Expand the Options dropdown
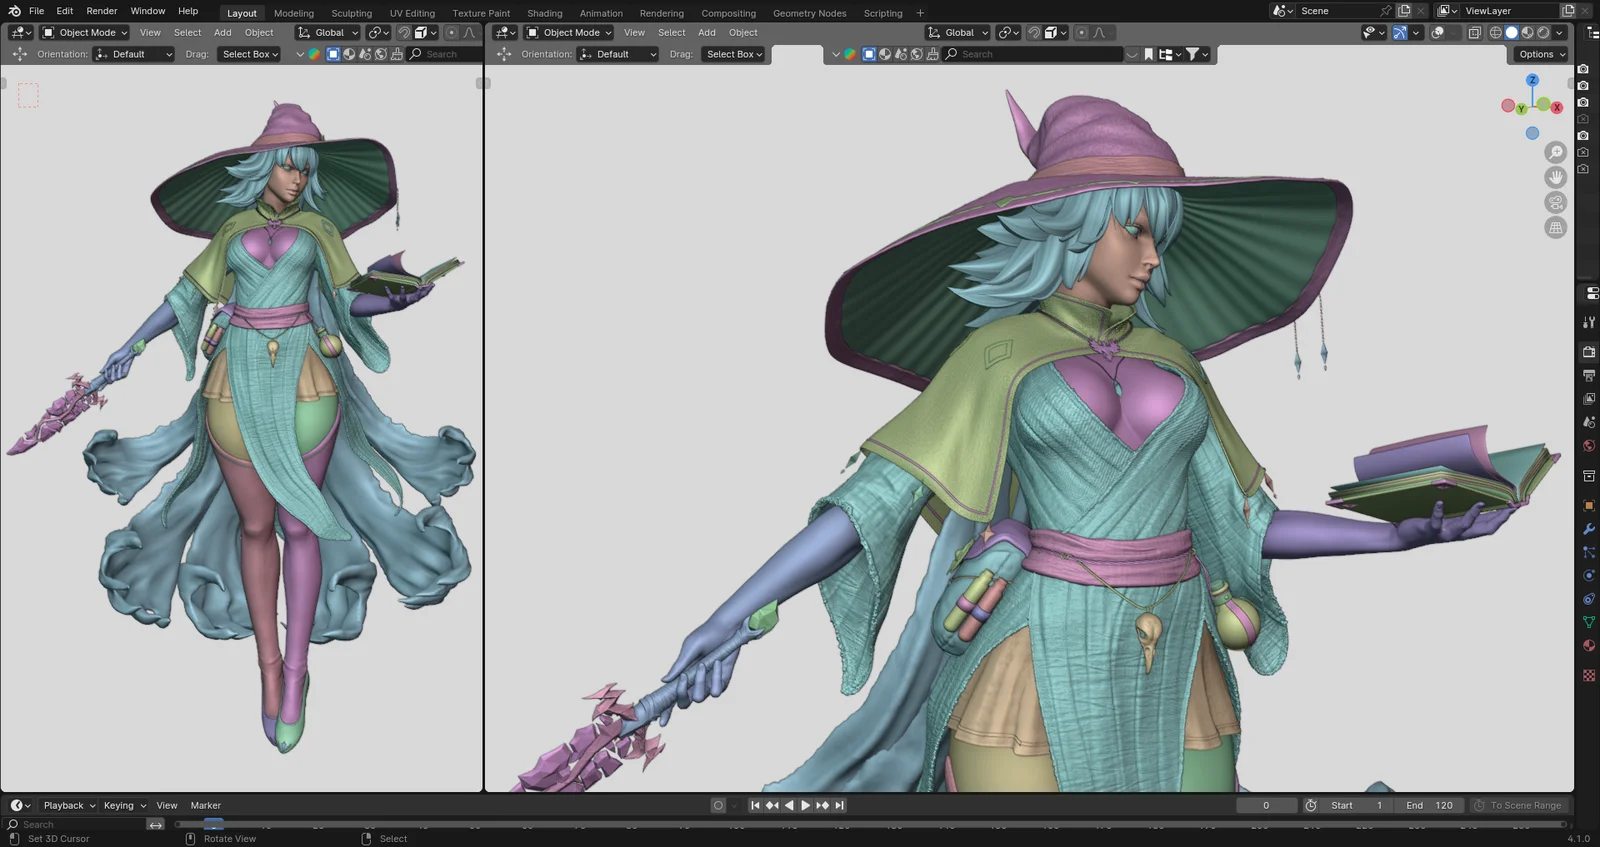This screenshot has height=847, width=1600. 1540,54
